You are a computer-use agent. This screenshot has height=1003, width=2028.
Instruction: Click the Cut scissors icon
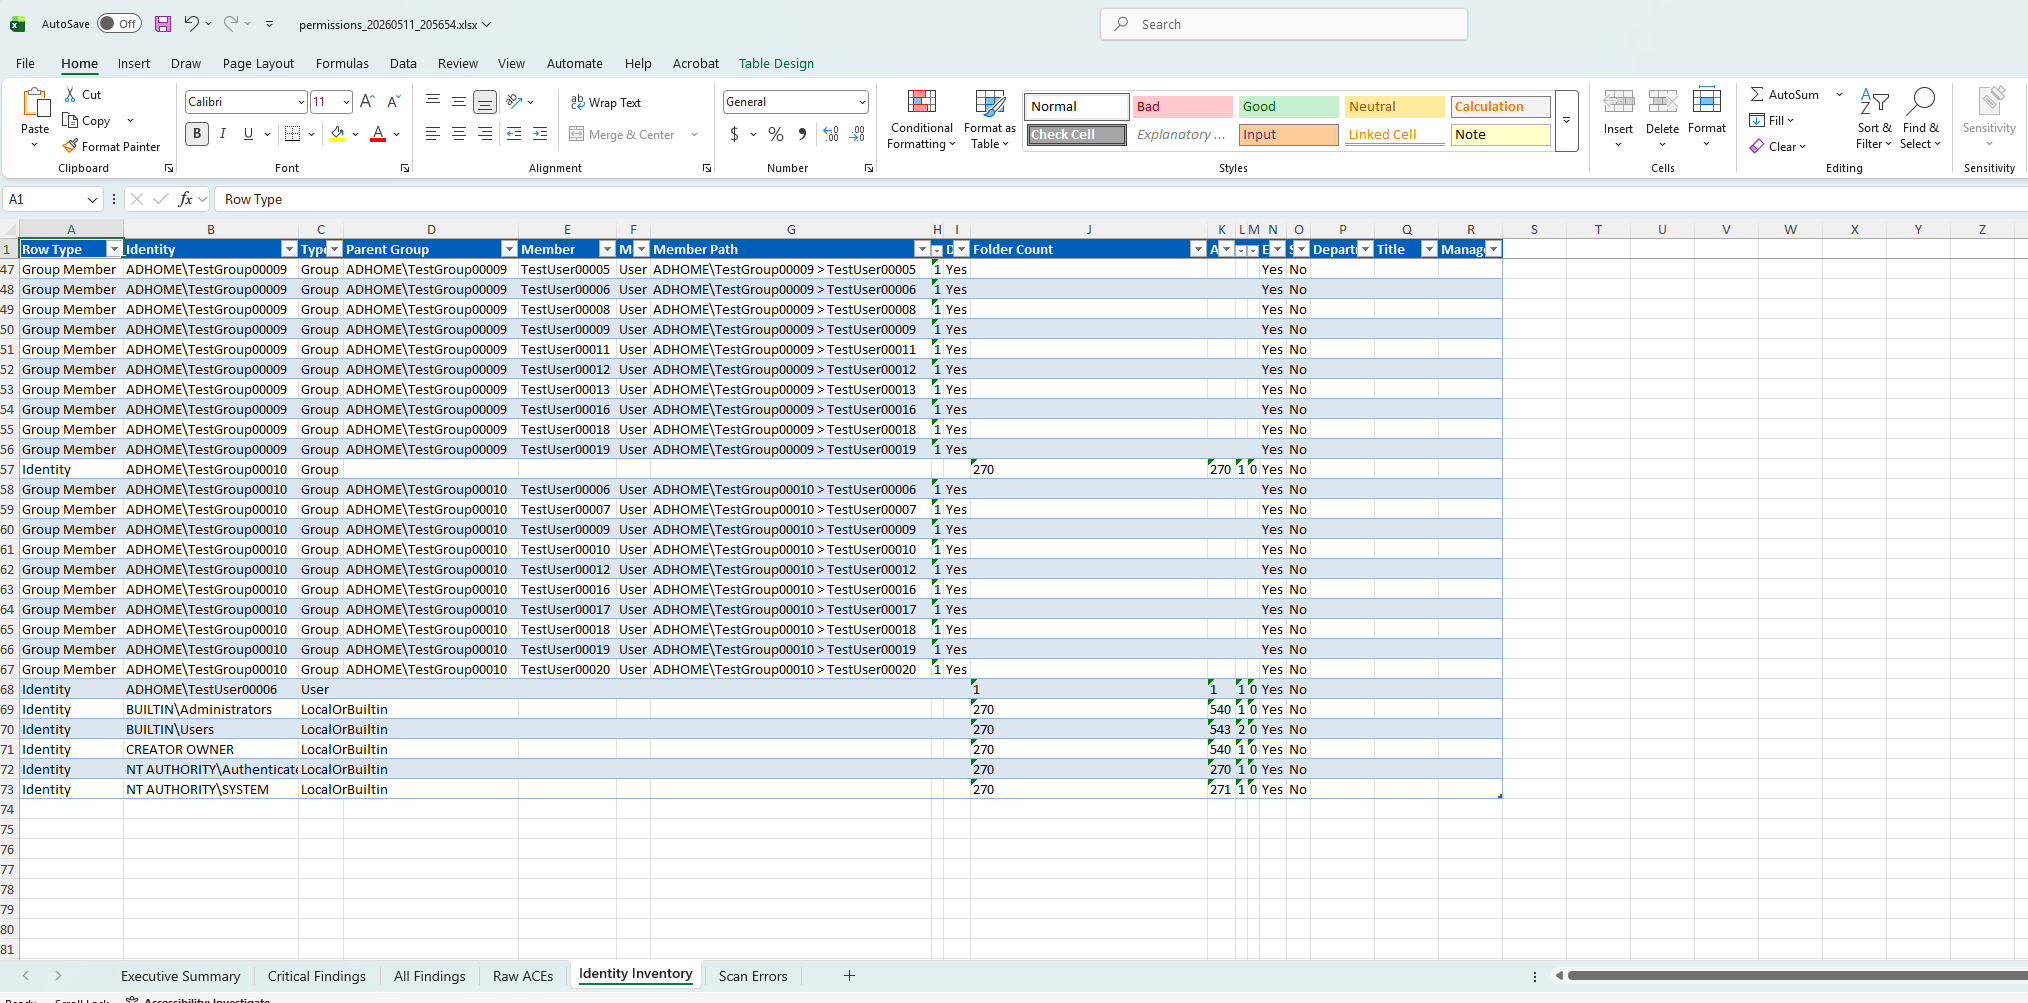pos(70,94)
